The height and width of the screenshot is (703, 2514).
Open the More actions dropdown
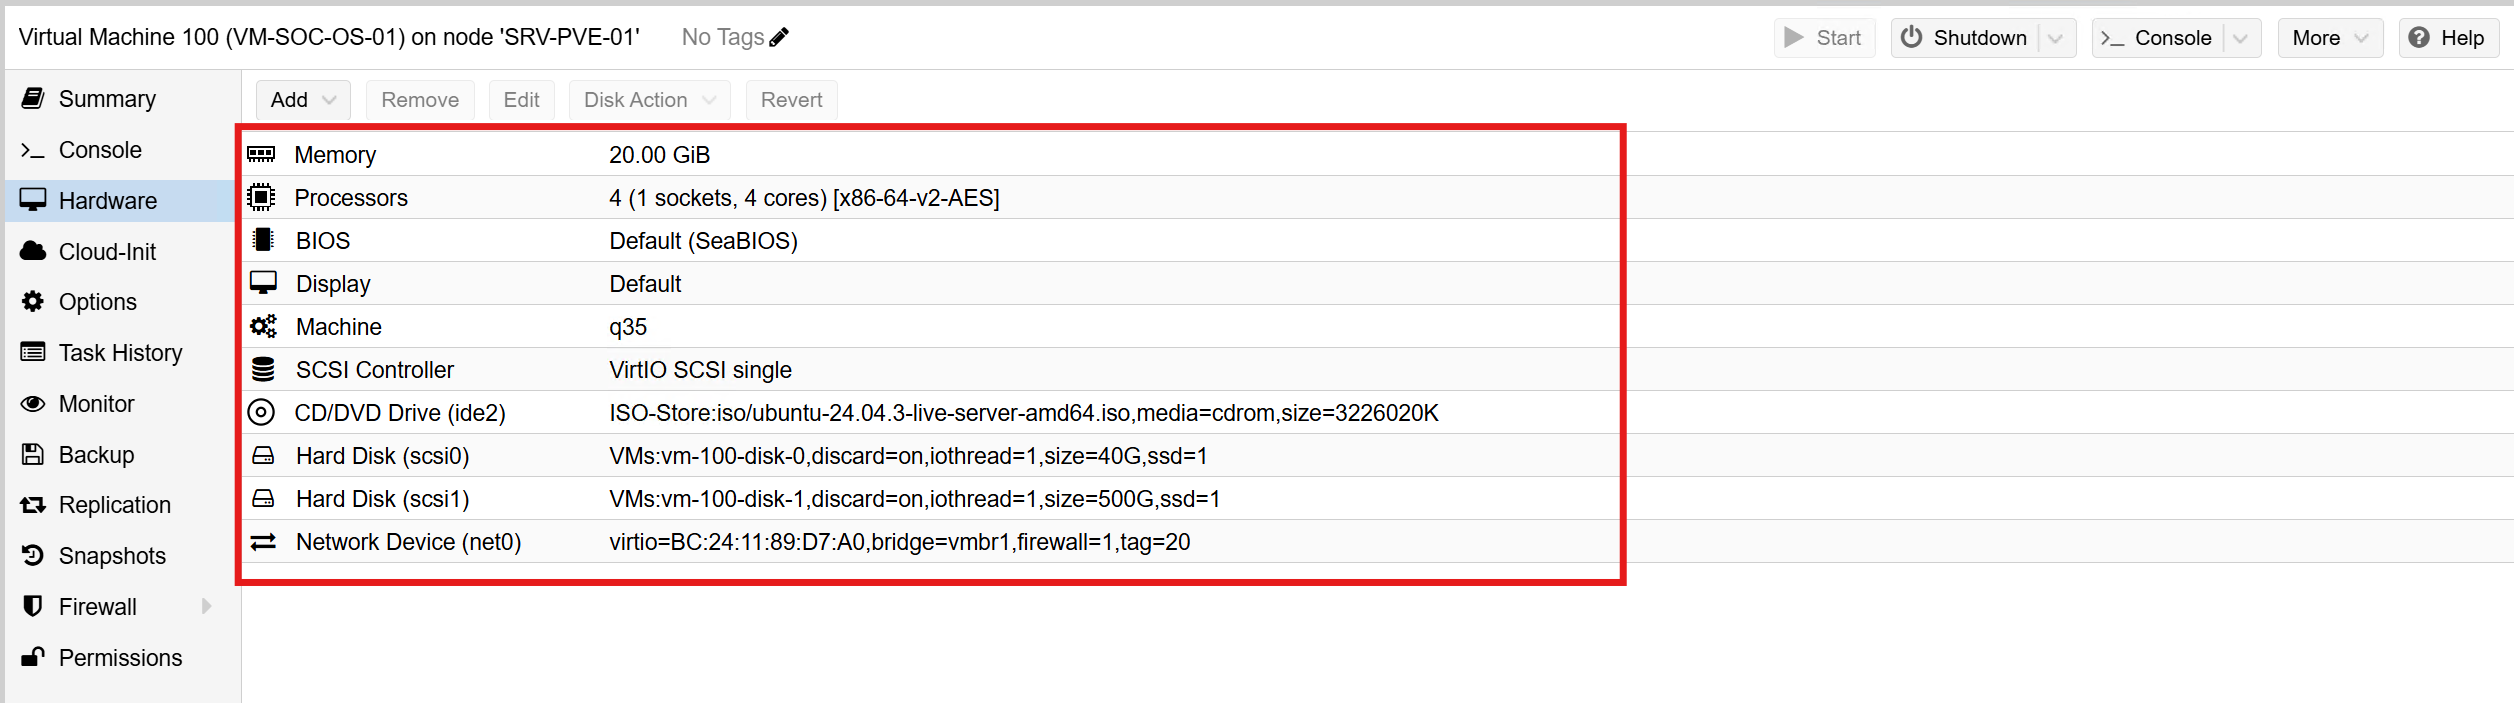(2330, 38)
